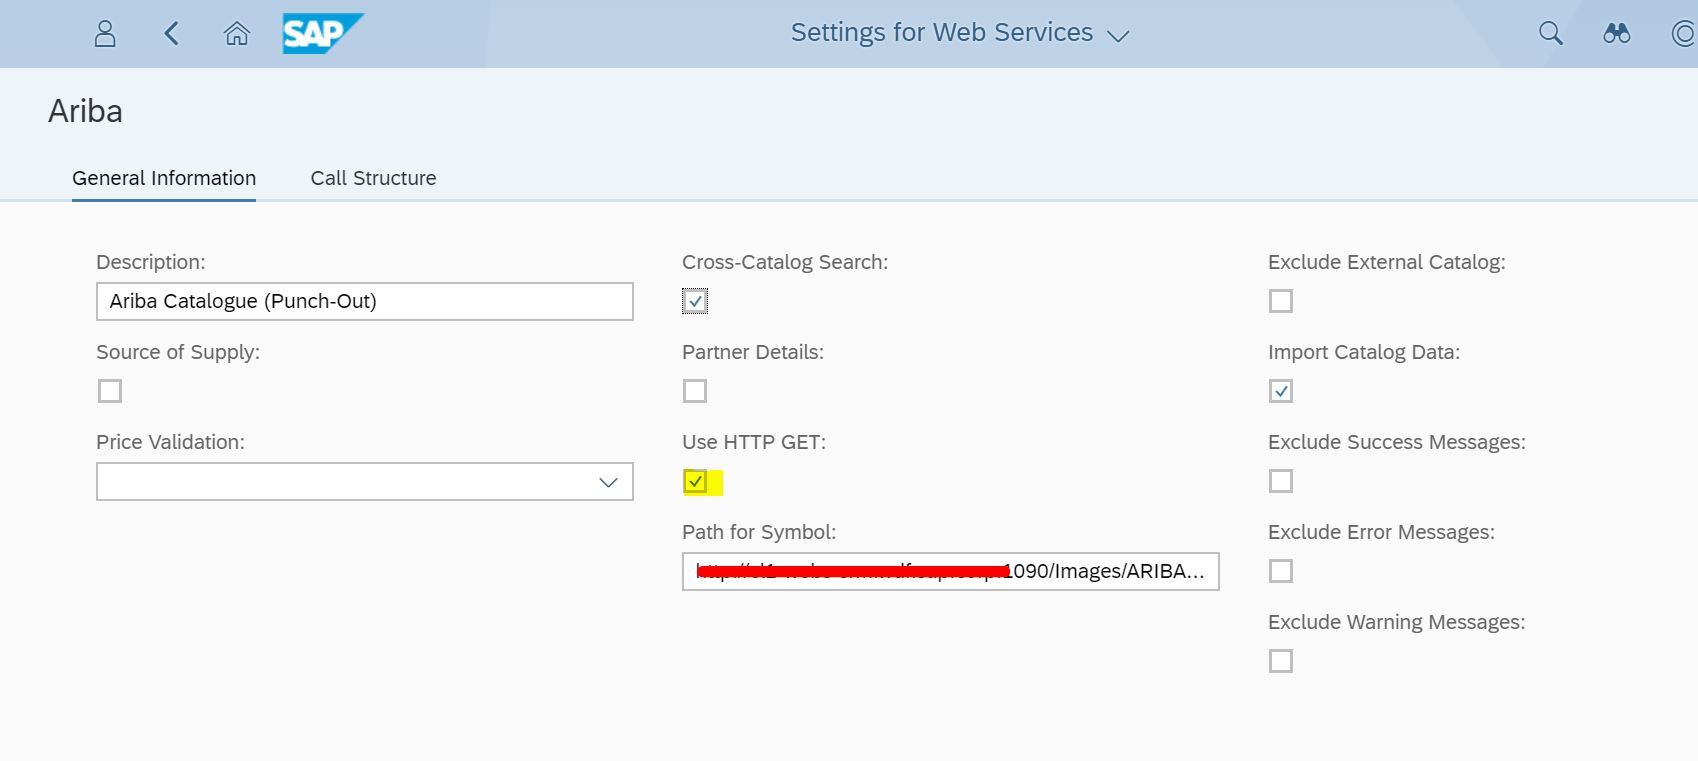Click the Import Catalog Data label
The image size is (1698, 761).
[x=1364, y=352]
